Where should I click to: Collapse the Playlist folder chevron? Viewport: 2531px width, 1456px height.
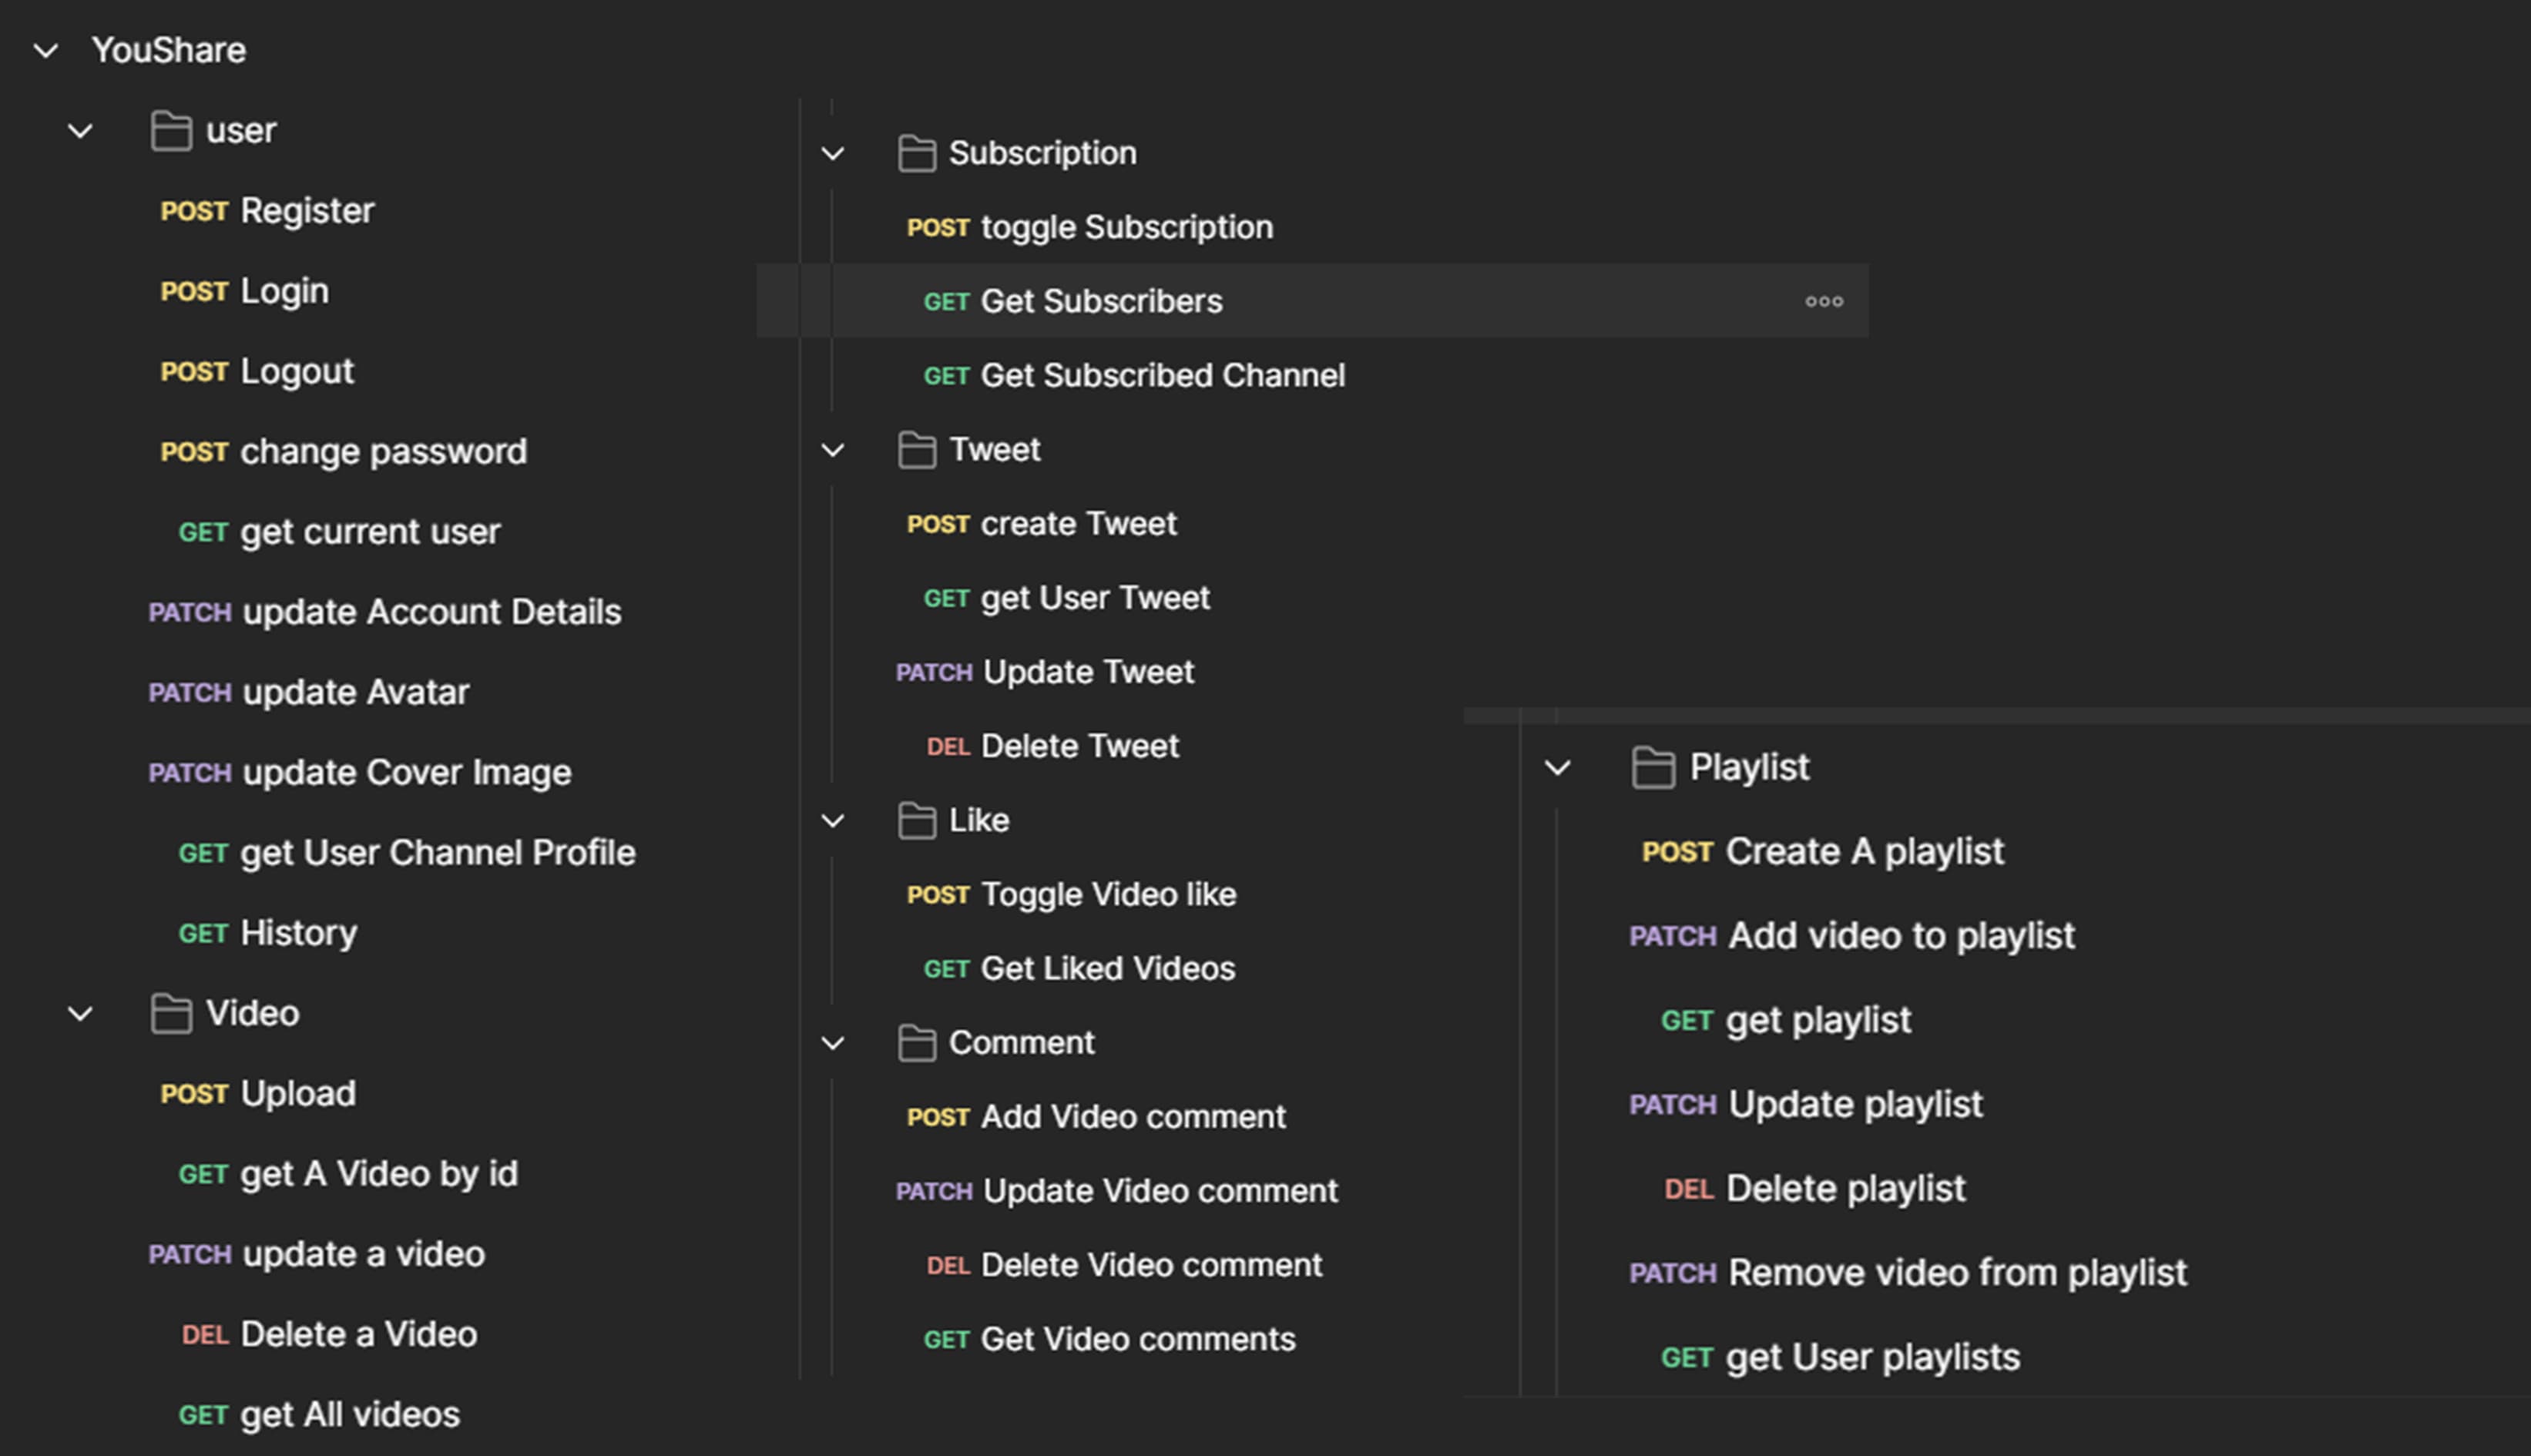(1557, 767)
